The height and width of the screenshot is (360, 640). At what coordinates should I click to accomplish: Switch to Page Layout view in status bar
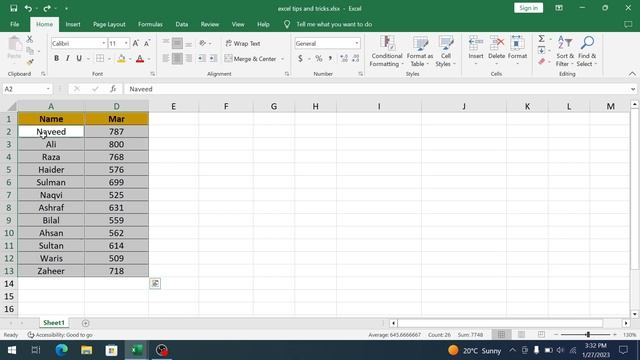point(521,335)
